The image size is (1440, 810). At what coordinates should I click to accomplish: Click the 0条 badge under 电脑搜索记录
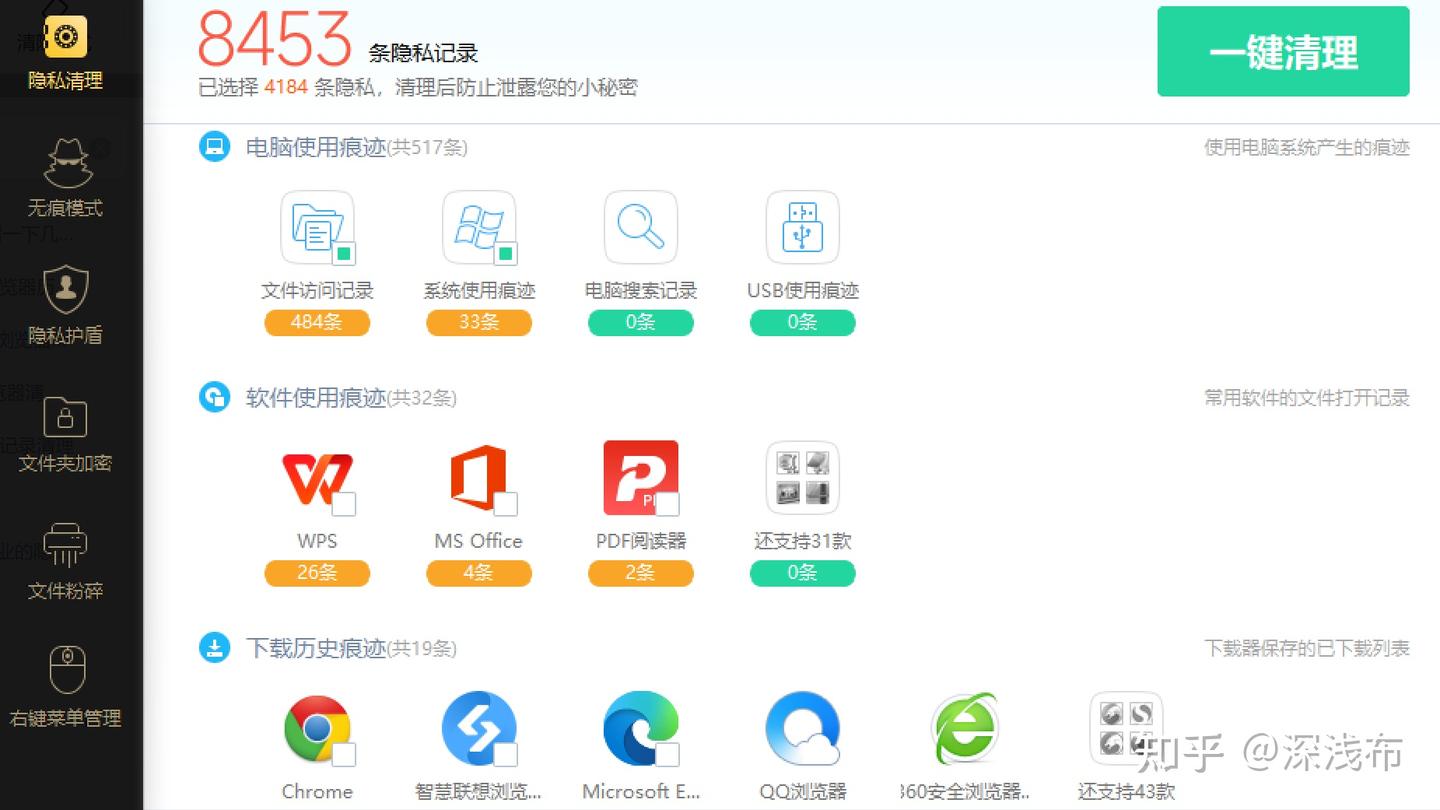[x=640, y=322]
